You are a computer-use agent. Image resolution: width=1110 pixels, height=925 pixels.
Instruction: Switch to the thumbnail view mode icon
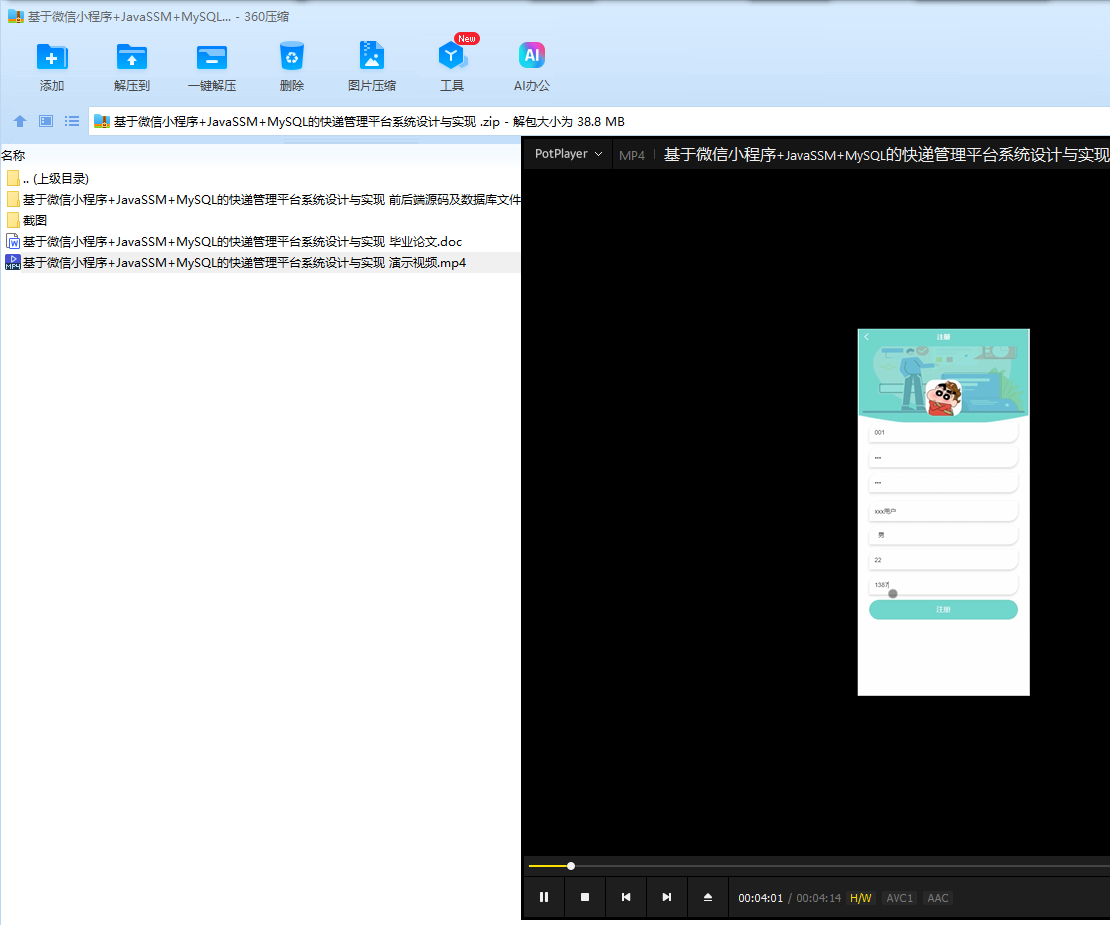46,121
